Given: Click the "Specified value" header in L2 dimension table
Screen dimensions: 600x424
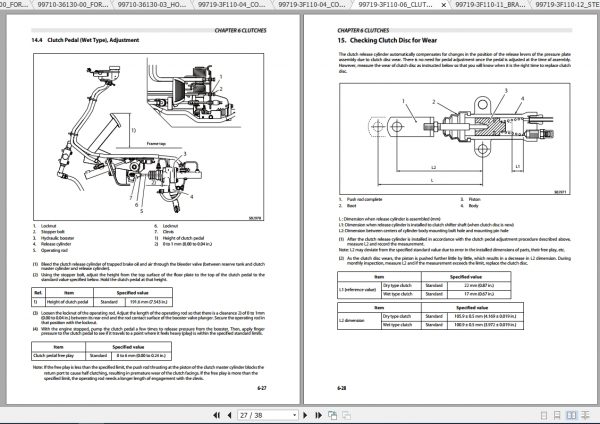Looking at the screenshot, I should click(472, 308).
